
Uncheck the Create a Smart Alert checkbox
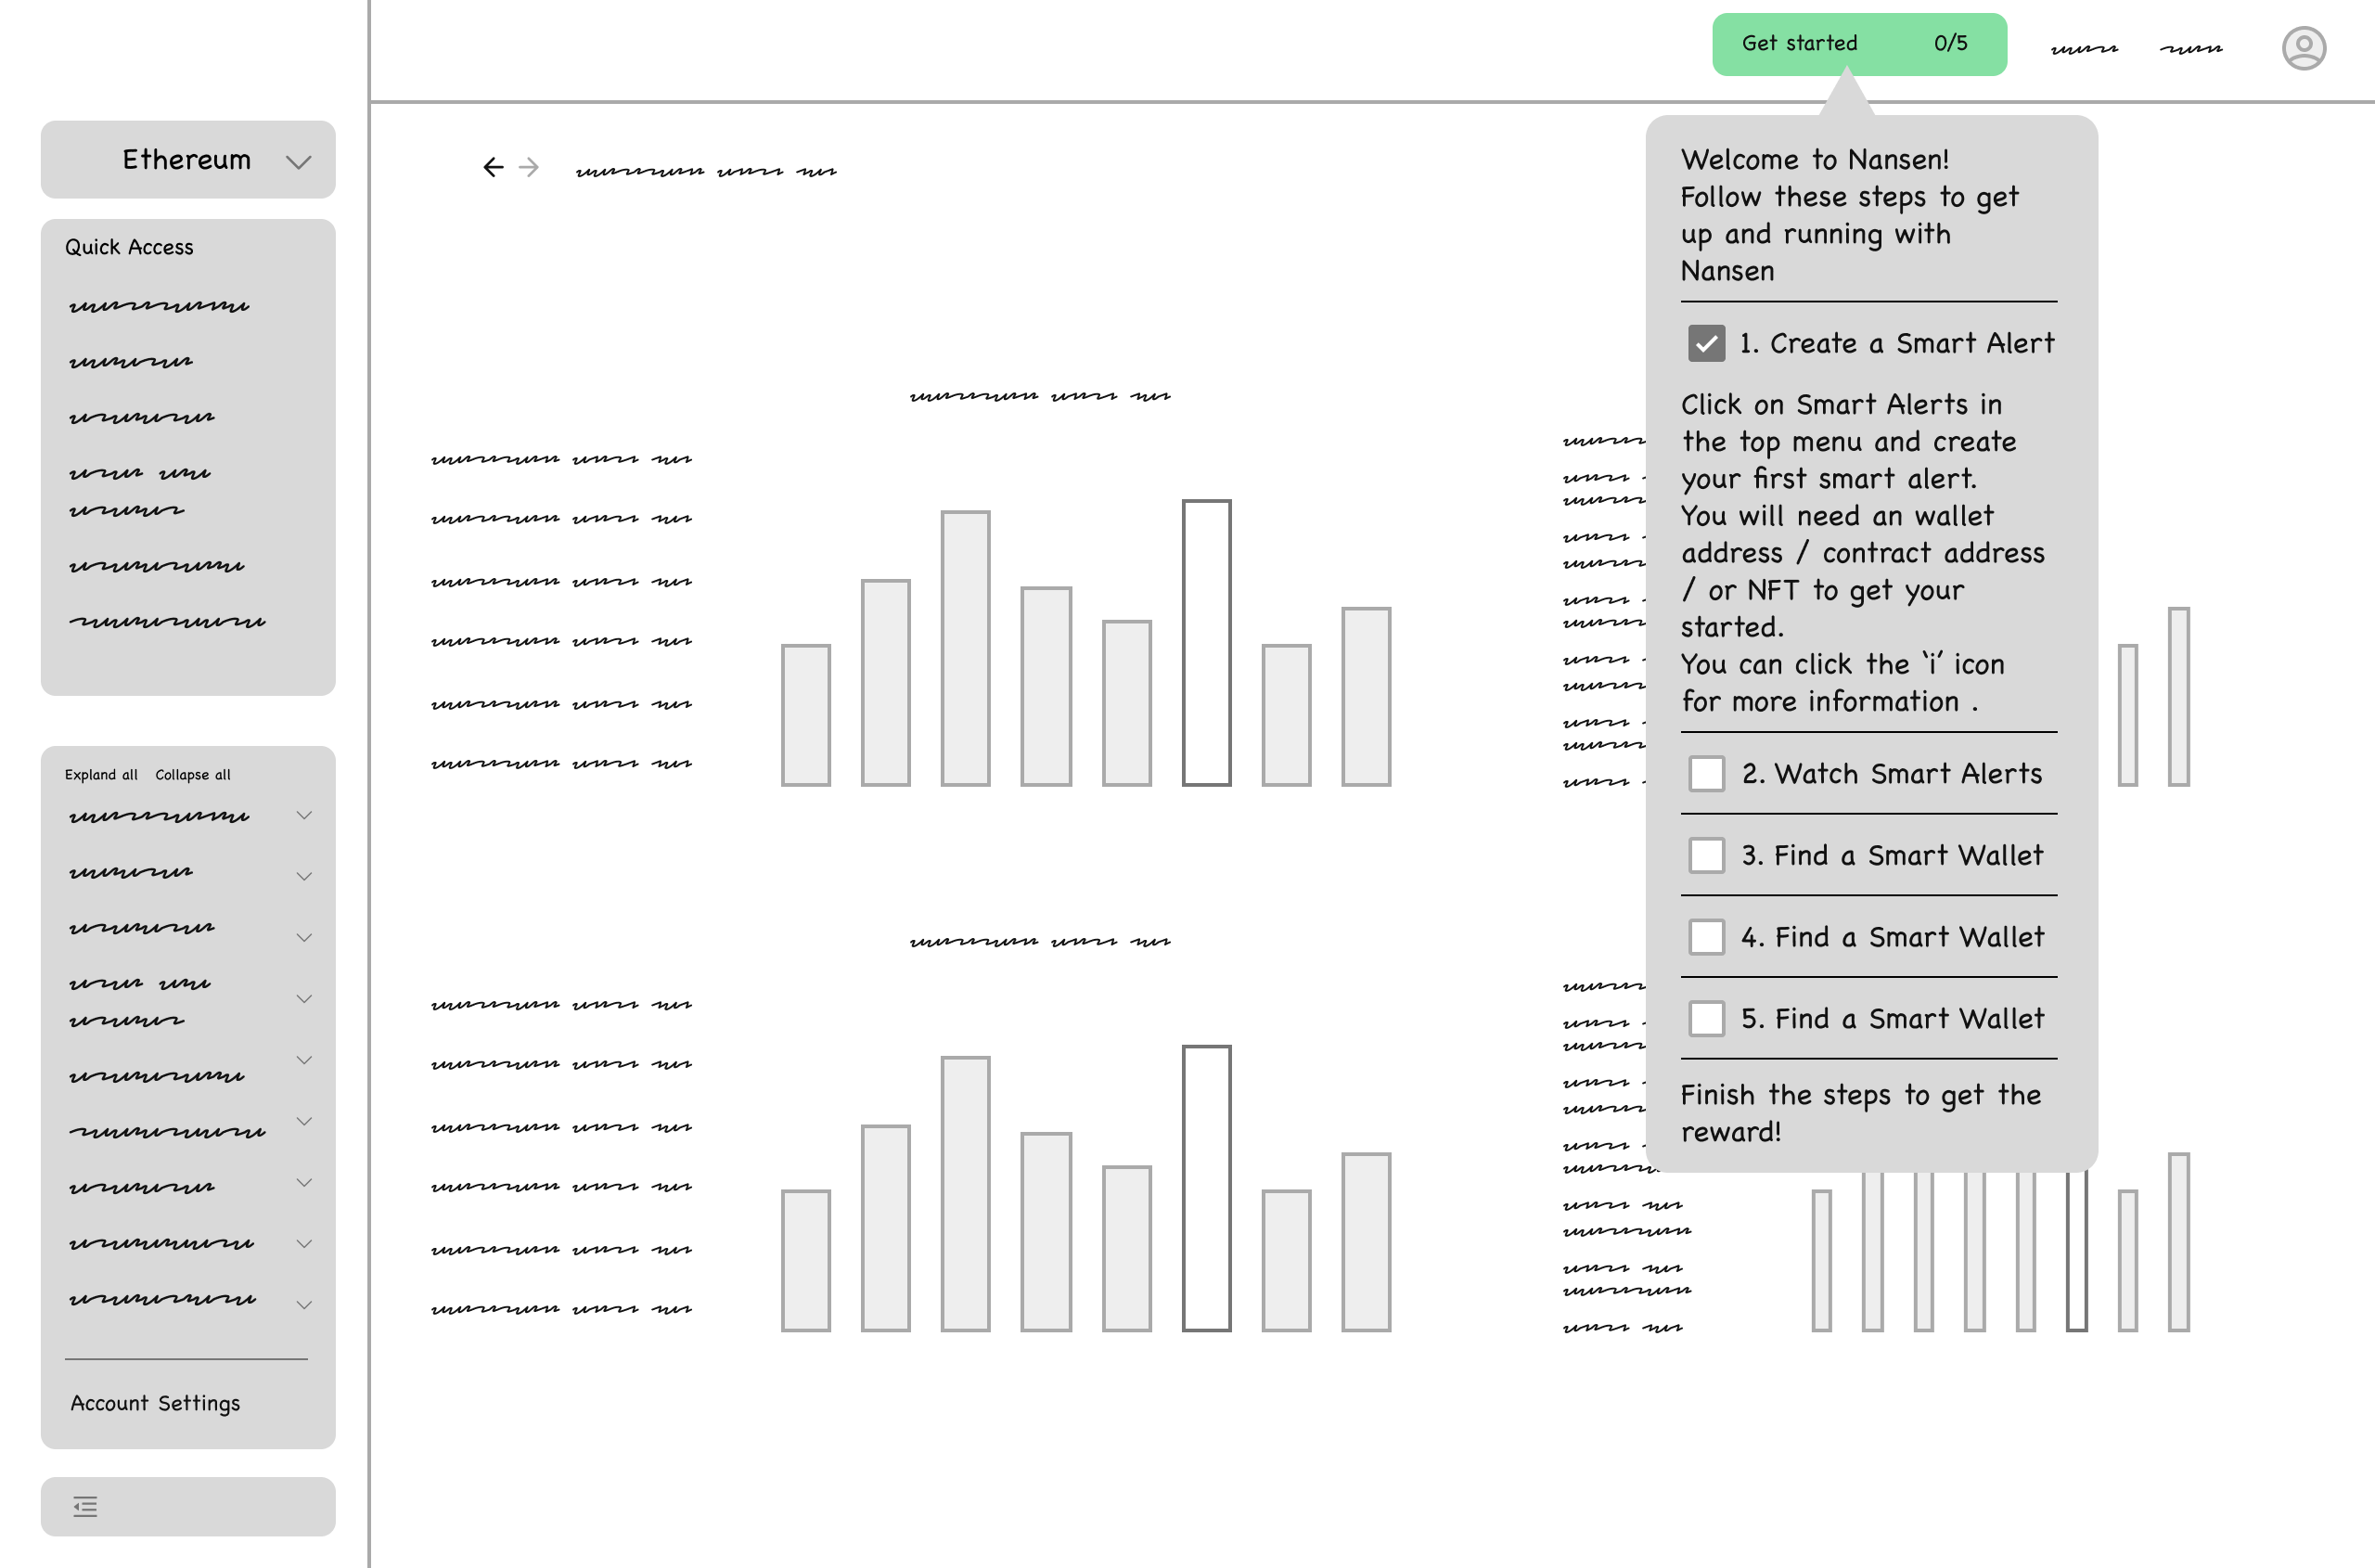(x=1706, y=343)
